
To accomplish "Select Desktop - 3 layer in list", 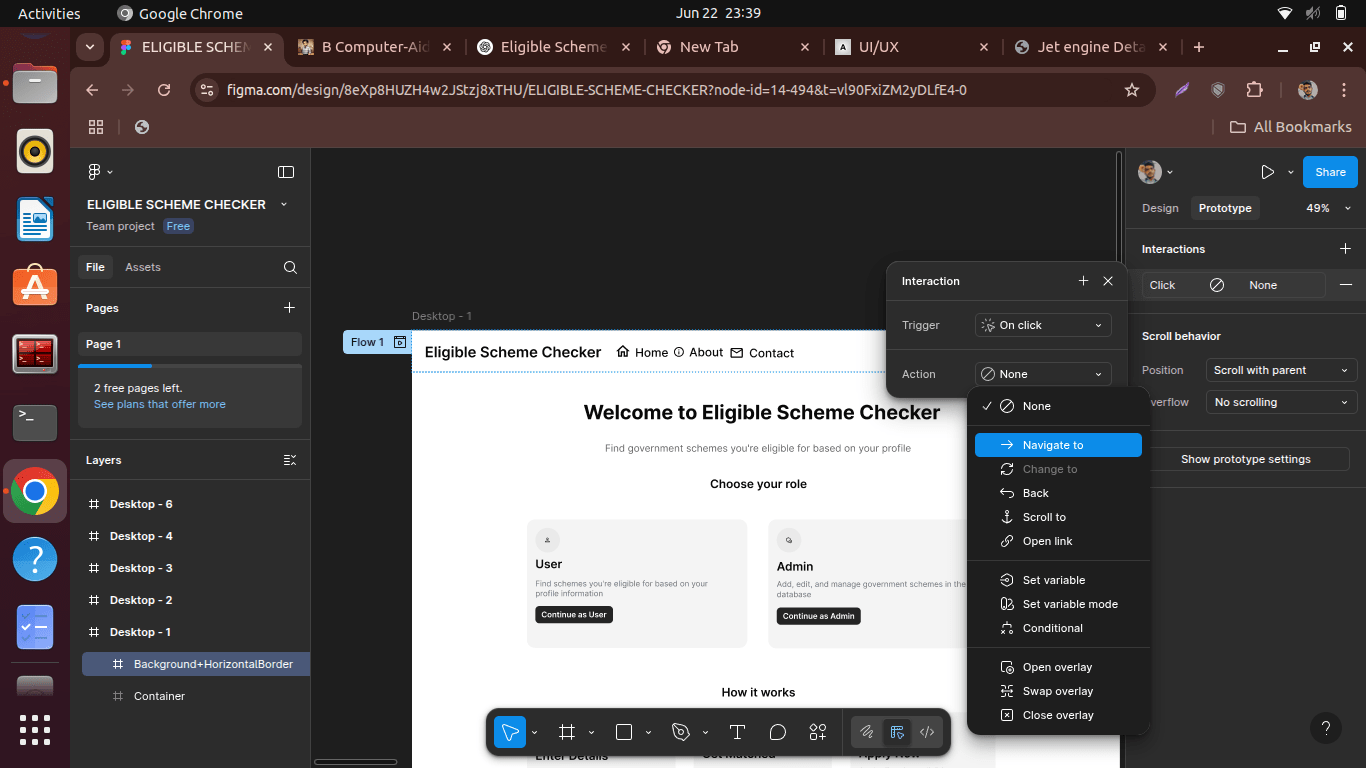I will pyautogui.click(x=141, y=568).
